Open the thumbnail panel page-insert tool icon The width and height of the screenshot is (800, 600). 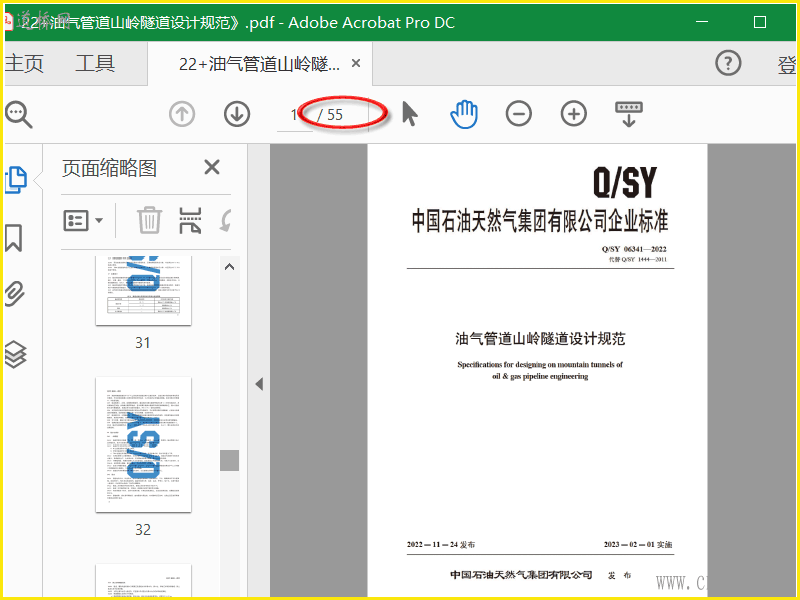[190, 220]
